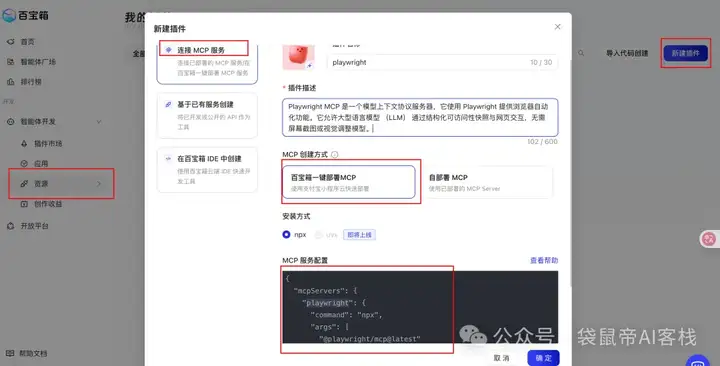Open 插件市场 in sidebar
Image resolution: width=720 pixels, height=366 pixels.
pyautogui.click(x=48, y=144)
